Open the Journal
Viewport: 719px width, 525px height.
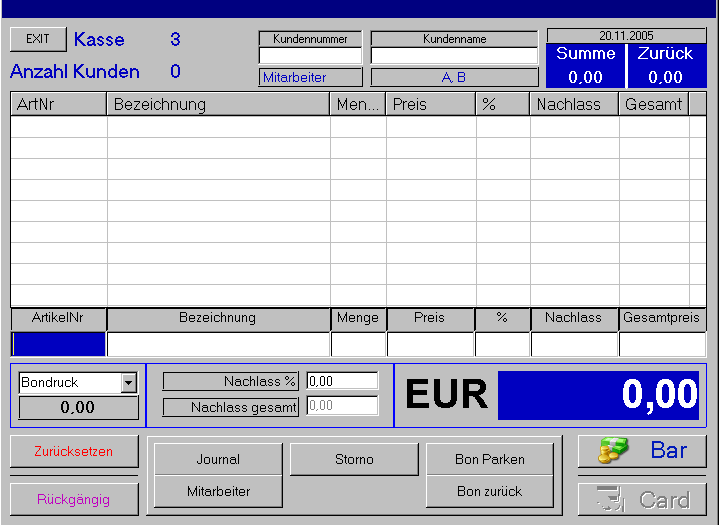coord(218,460)
